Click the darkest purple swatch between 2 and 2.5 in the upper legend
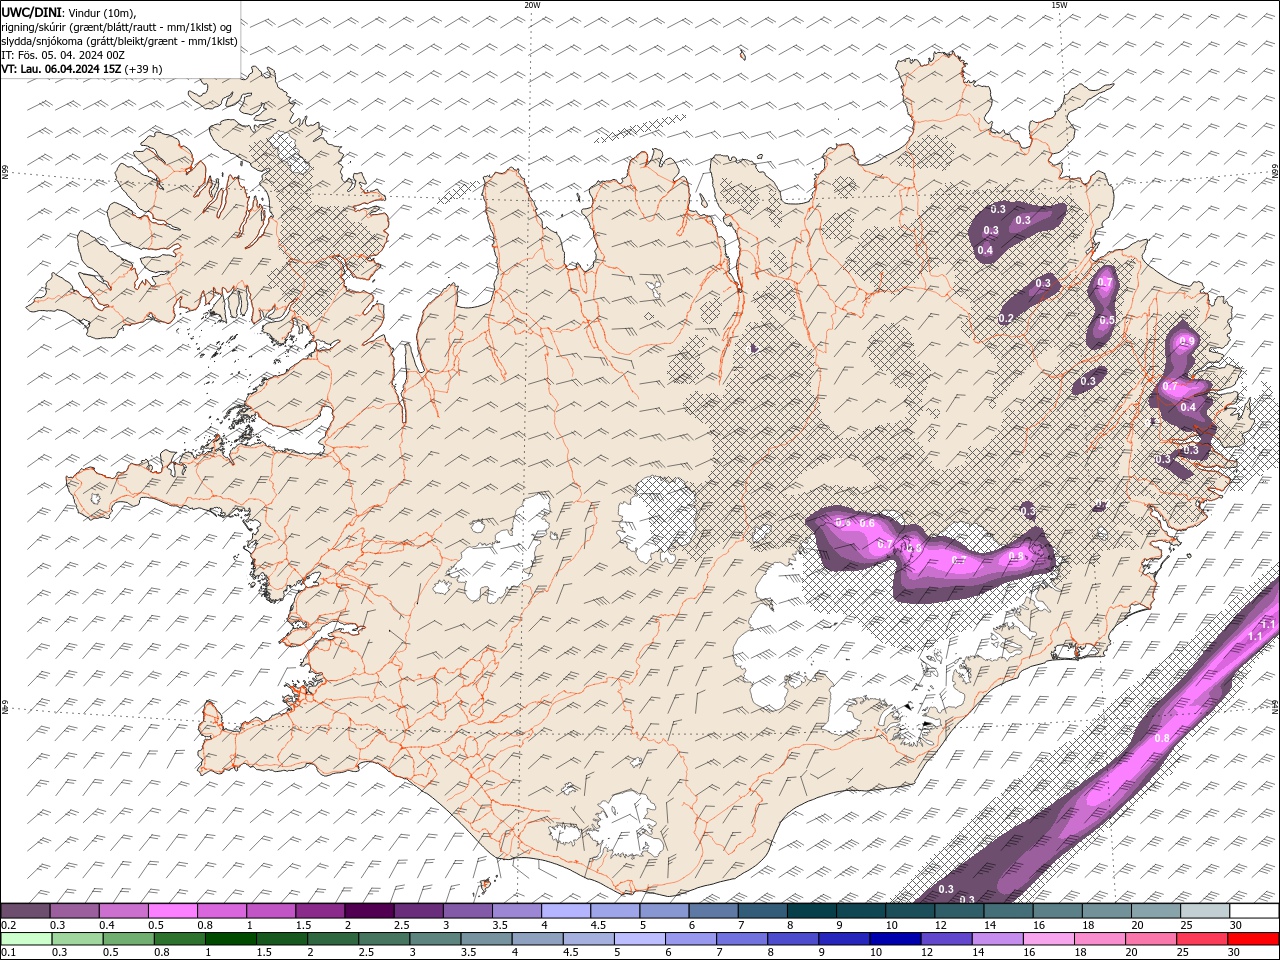 click(x=369, y=911)
